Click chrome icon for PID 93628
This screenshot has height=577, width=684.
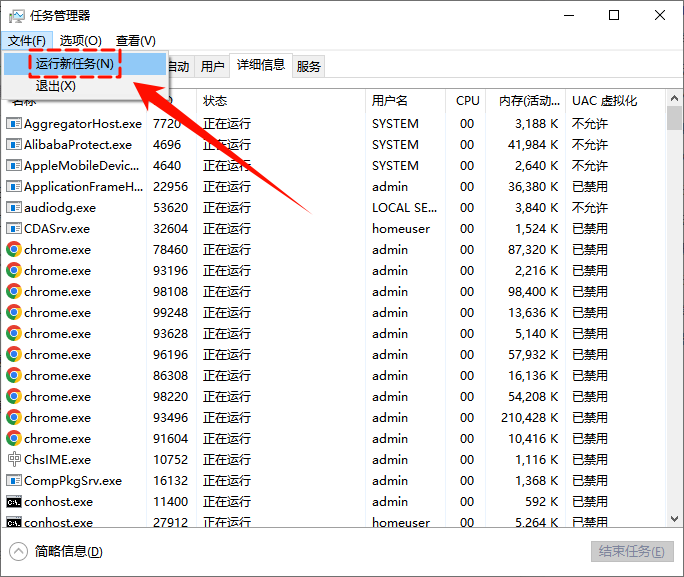click(14, 333)
